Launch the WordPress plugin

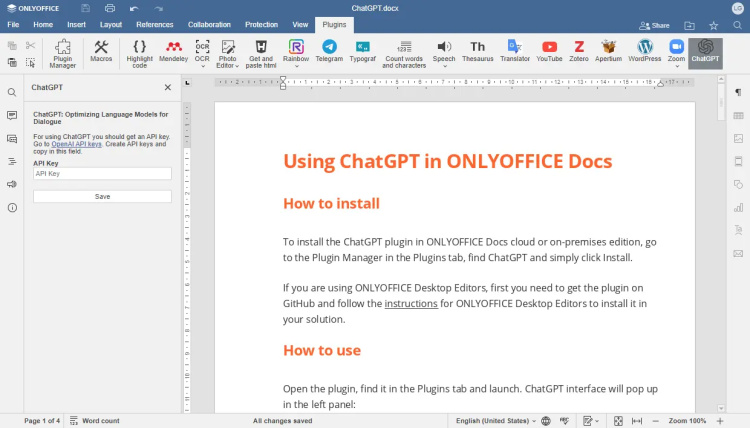[x=645, y=51]
